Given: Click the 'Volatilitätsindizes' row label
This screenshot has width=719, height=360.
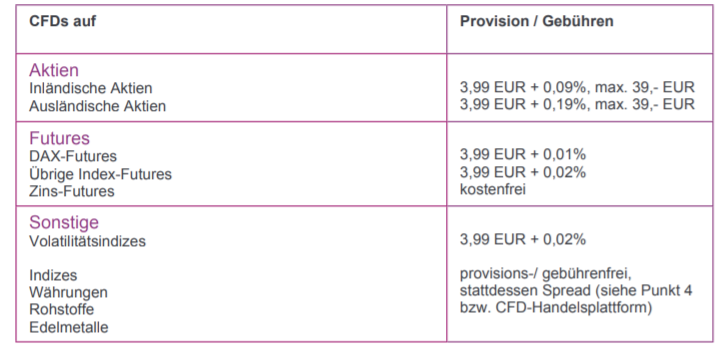Looking at the screenshot, I should (x=88, y=241).
